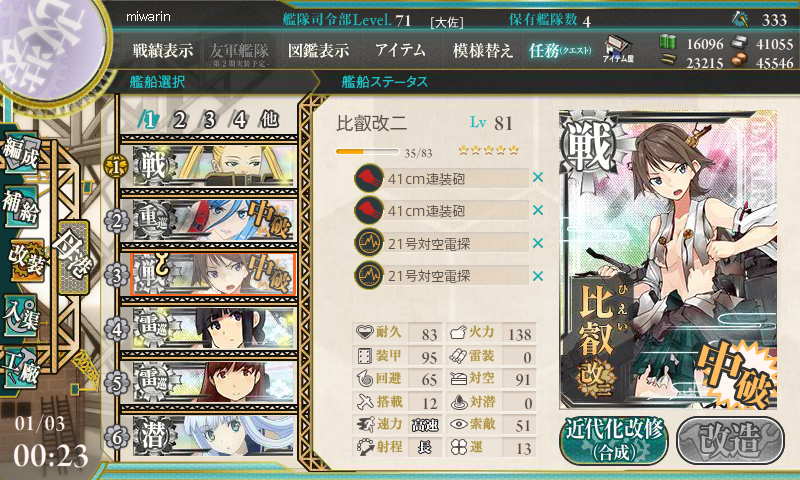Select the flagship battleship in slot 1
The height and width of the screenshot is (480, 800).
pos(214,166)
